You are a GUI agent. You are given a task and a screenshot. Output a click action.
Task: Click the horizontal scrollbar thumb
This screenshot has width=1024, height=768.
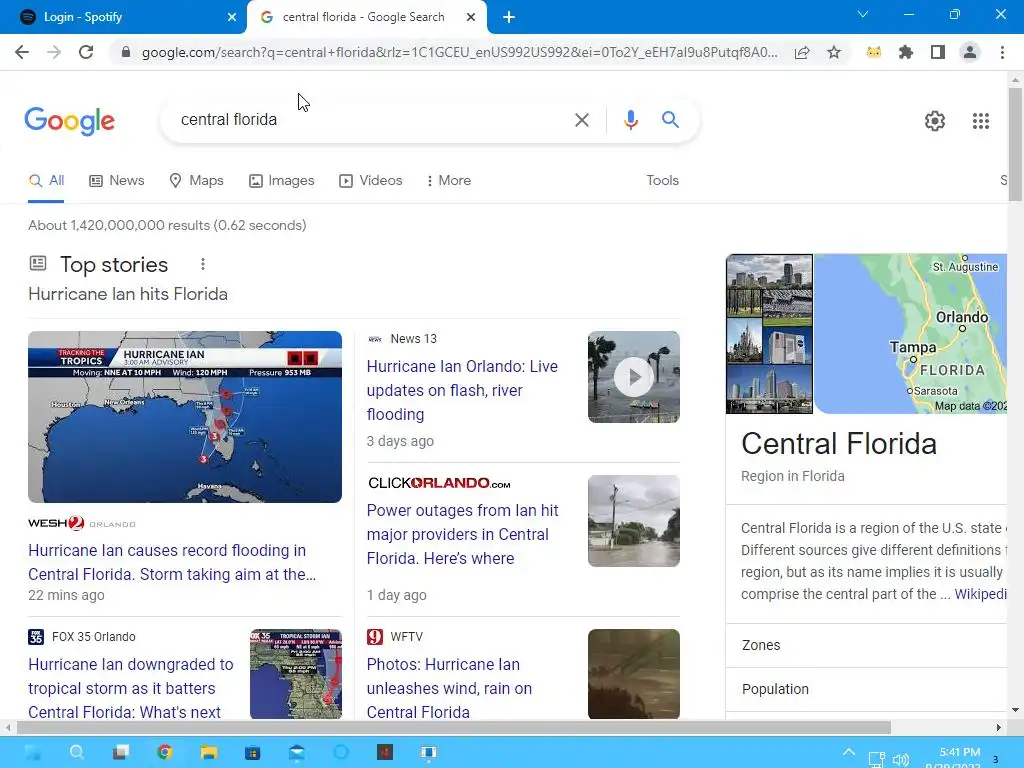454,728
